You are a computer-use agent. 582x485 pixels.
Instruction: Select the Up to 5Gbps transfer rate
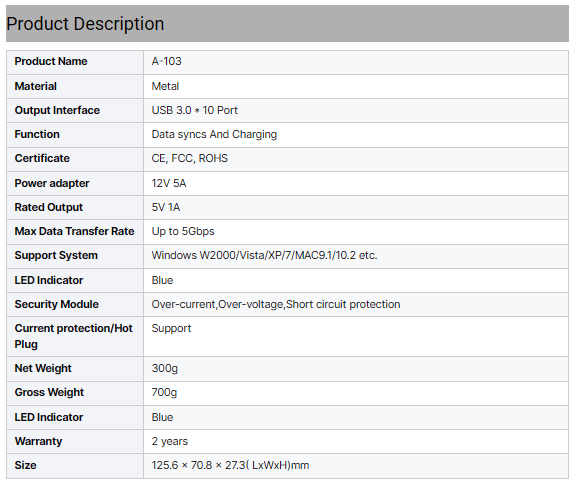183,232
